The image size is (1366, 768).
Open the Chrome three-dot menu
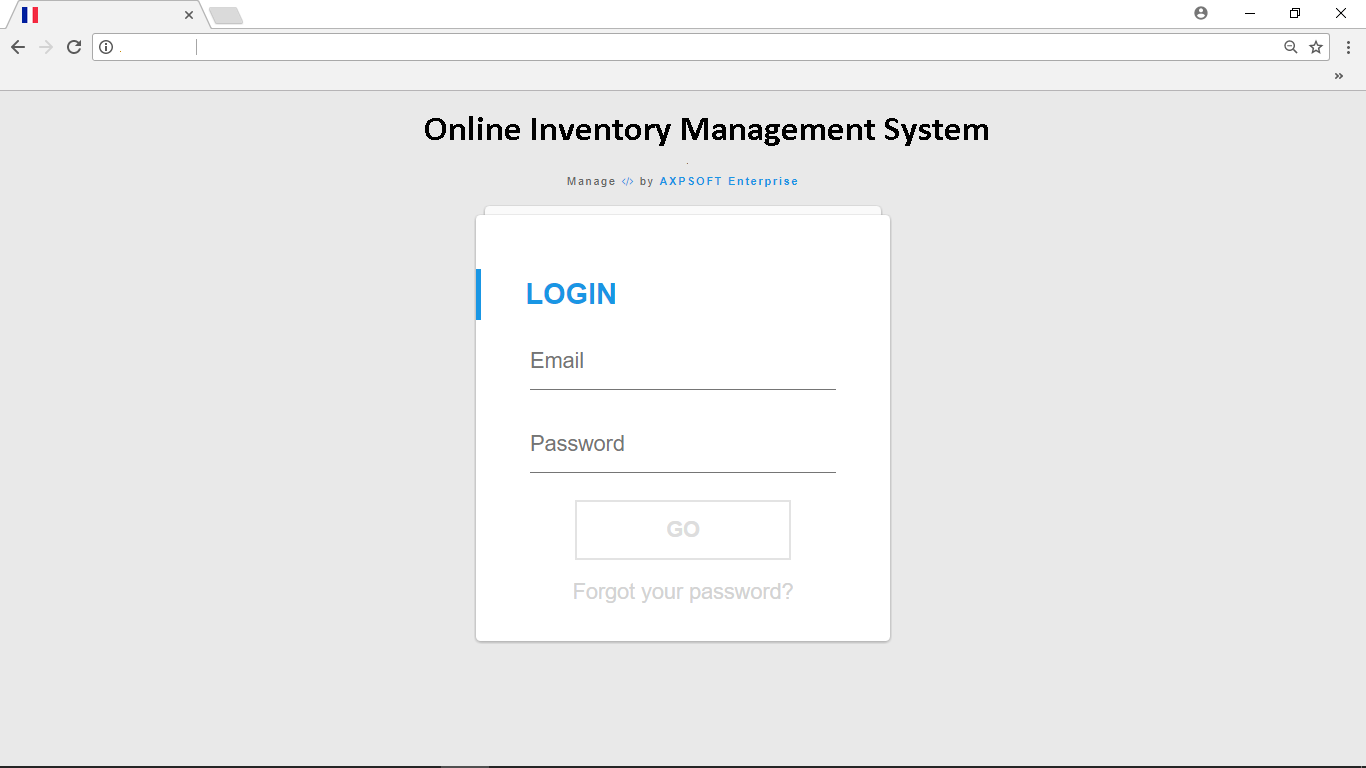[1348, 47]
